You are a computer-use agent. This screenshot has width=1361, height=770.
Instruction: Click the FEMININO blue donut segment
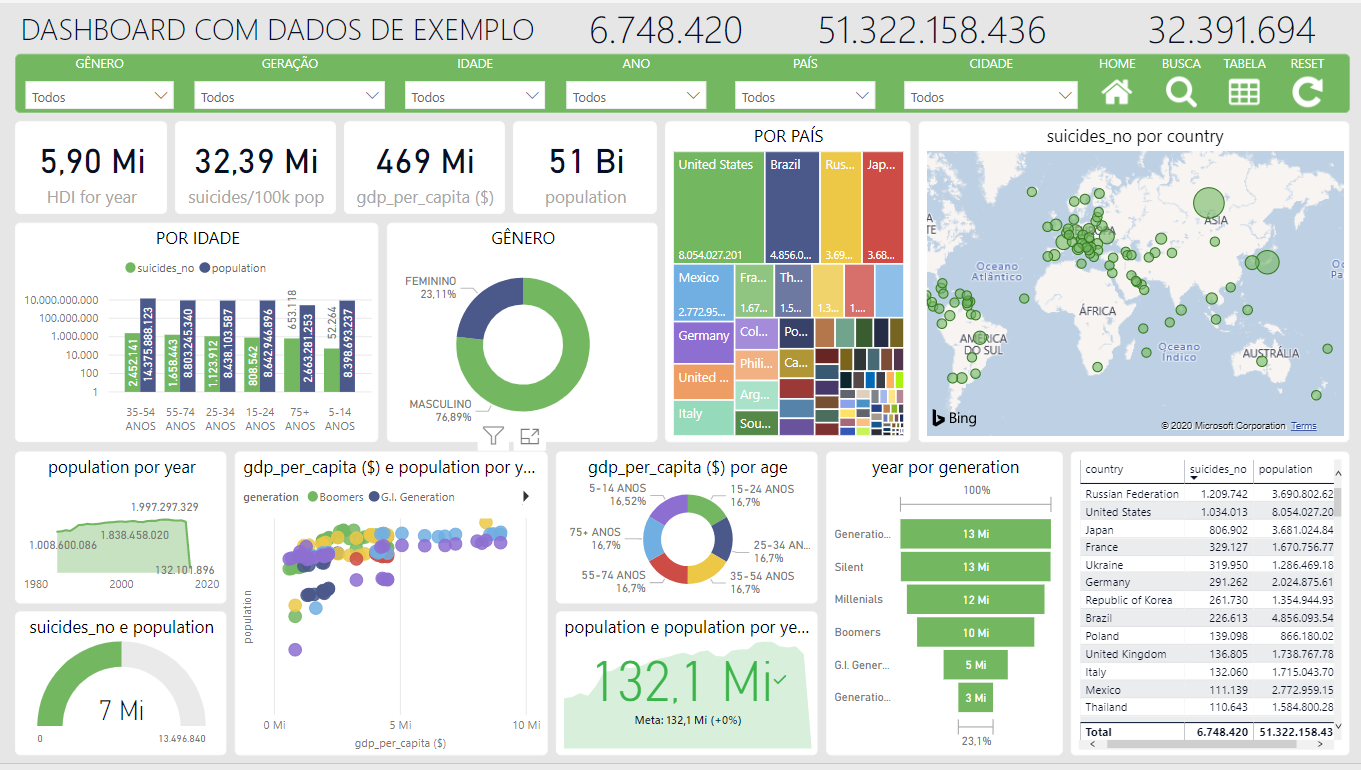click(x=488, y=305)
